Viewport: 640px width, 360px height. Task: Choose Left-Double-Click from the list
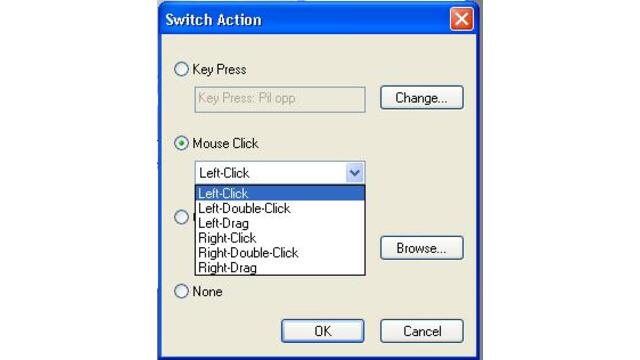tap(280, 208)
